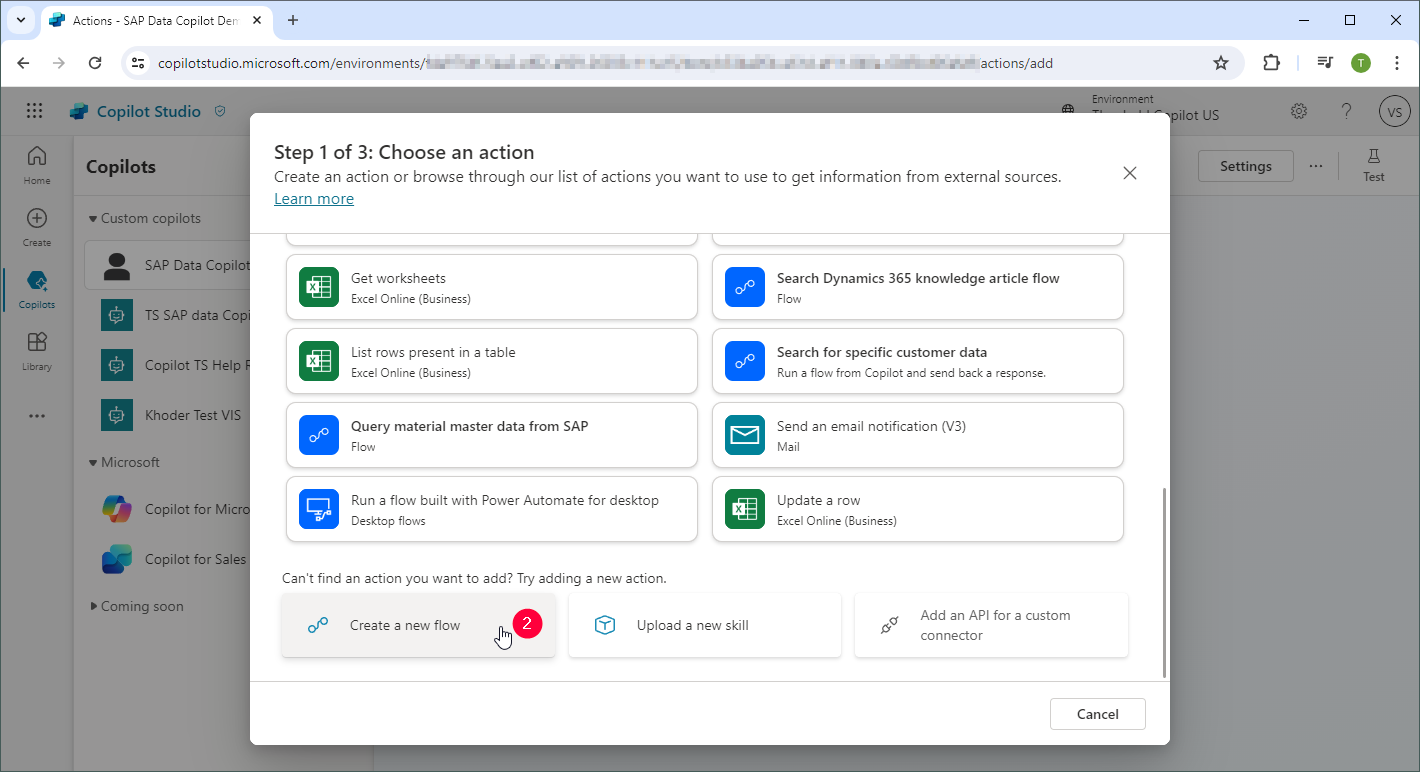Click the Search customer data flow icon
Viewport: 1420px width, 772px height.
745,361
